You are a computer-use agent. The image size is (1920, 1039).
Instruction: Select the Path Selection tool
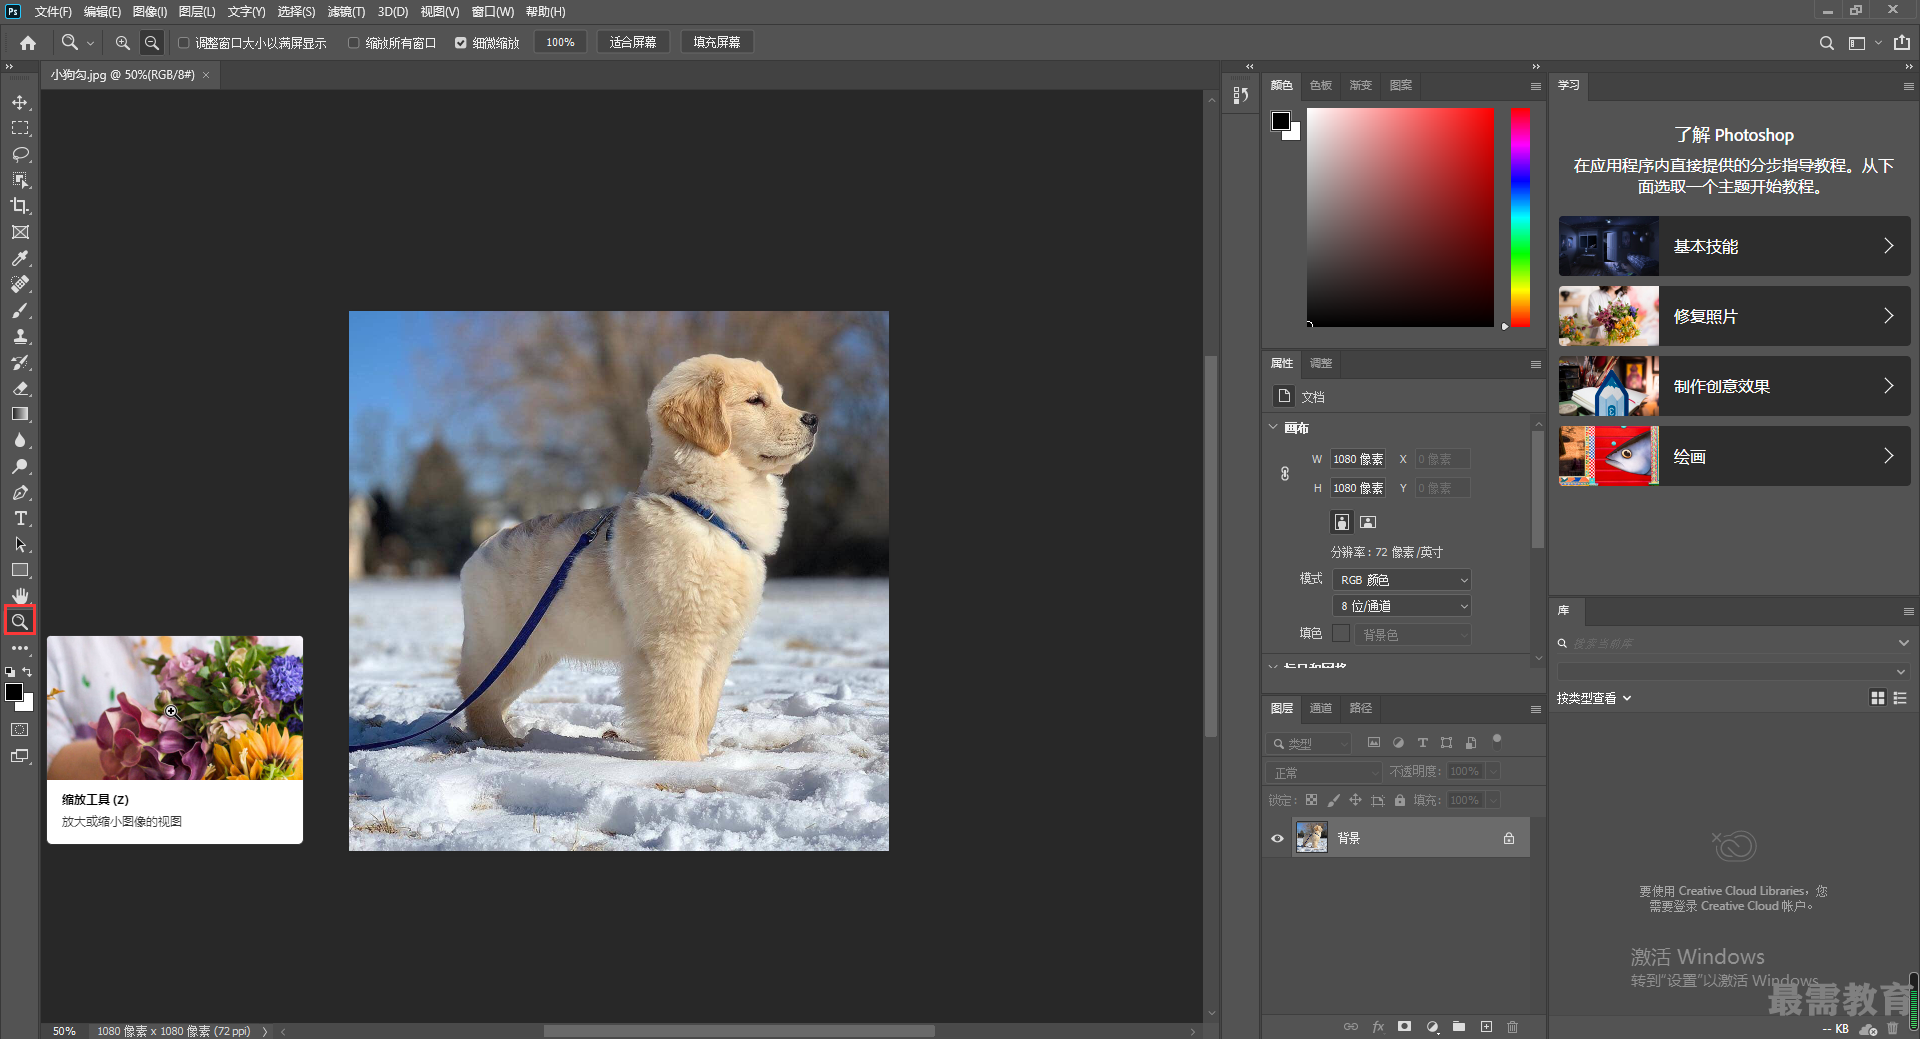tap(20, 544)
